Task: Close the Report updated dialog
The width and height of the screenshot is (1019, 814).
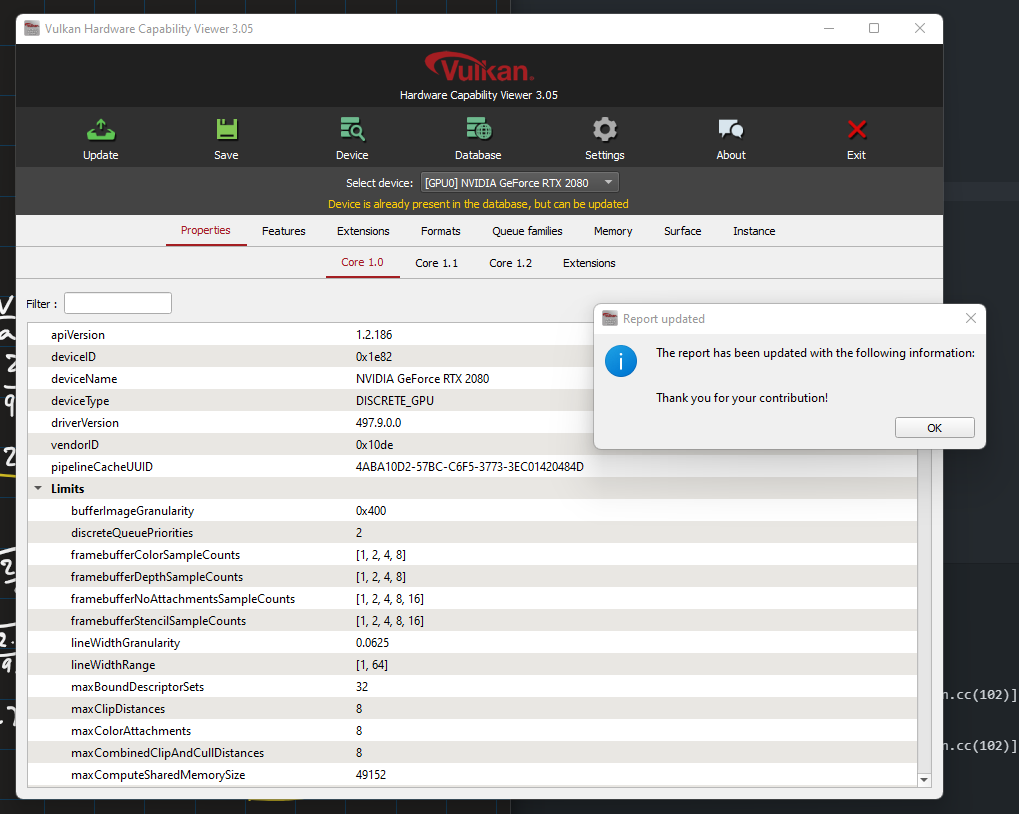Action: [x=970, y=318]
